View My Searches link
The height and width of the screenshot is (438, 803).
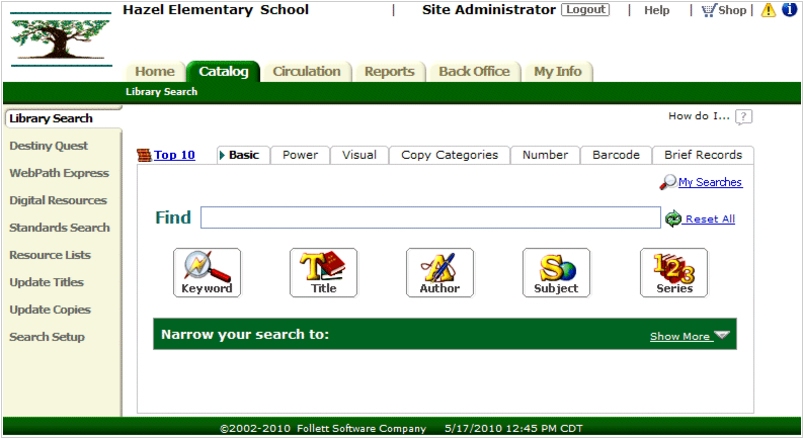(709, 182)
